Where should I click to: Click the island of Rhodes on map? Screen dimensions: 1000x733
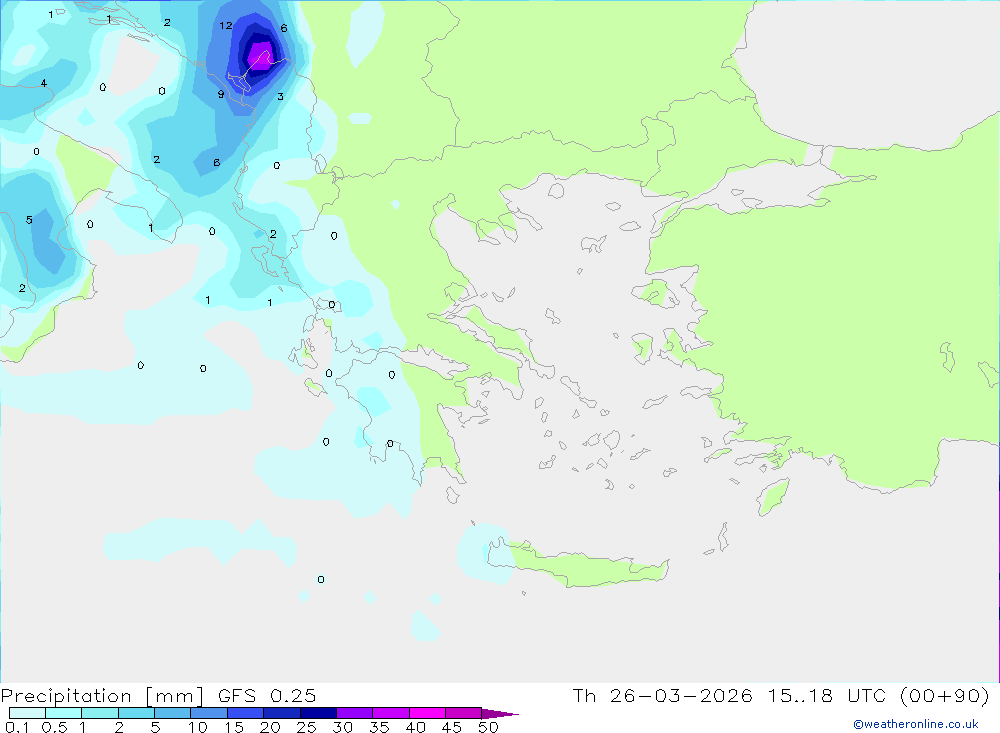pyautogui.click(x=773, y=497)
